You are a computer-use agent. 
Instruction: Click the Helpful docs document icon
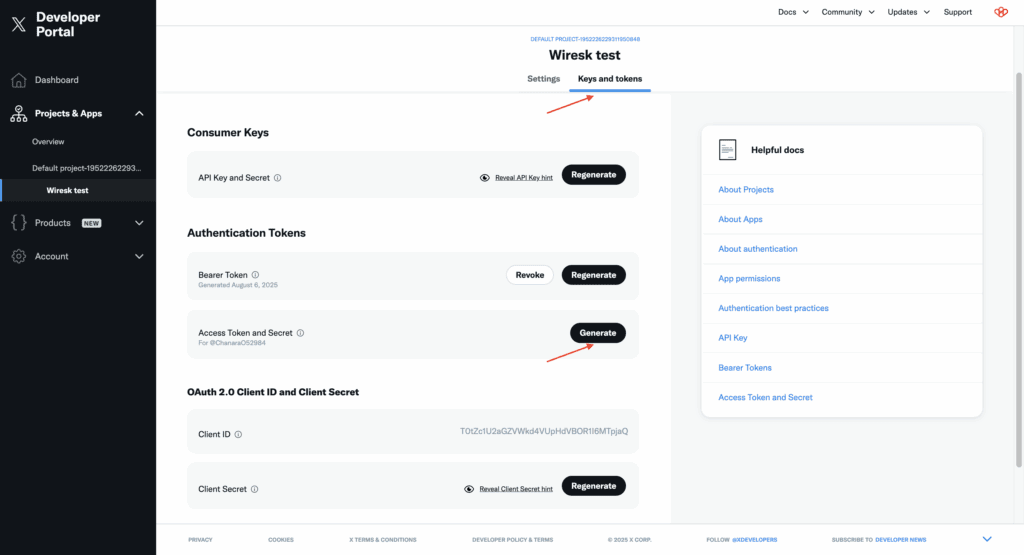coord(728,150)
